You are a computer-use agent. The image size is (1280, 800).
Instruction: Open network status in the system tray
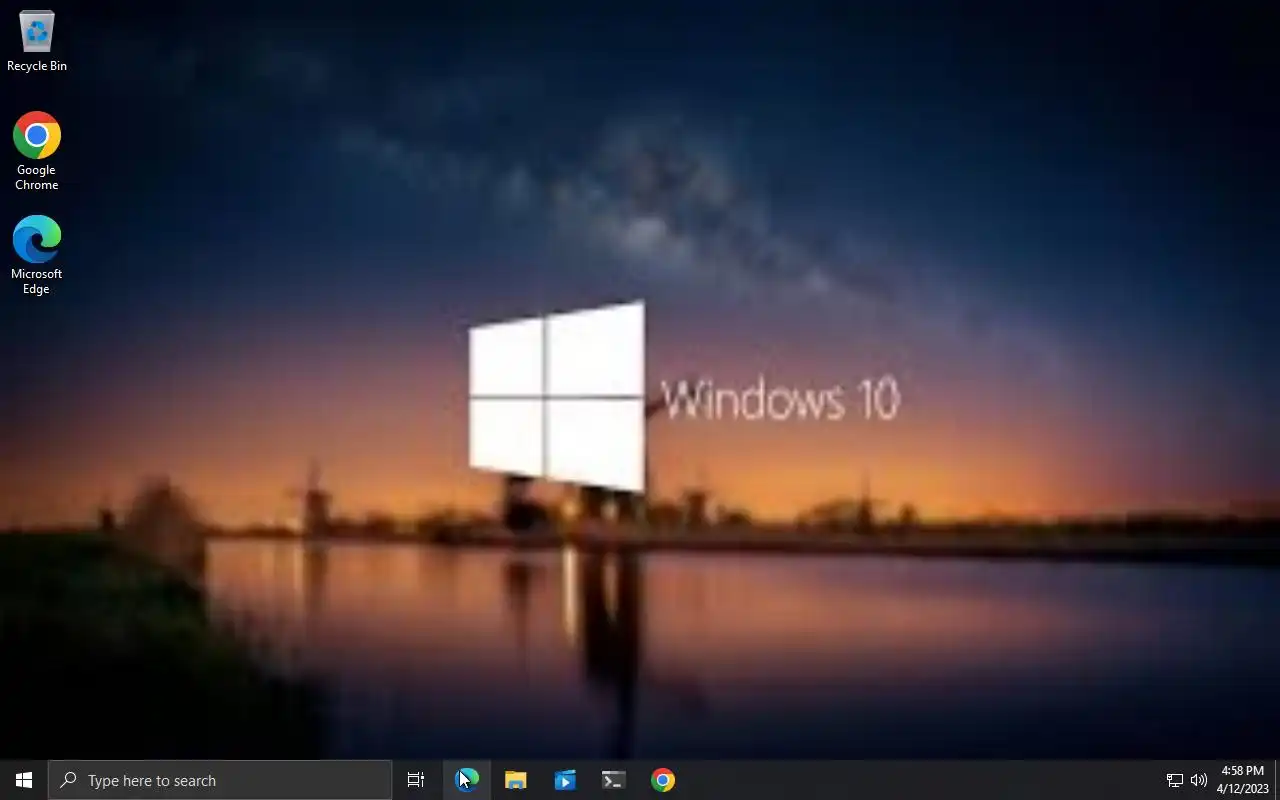pyautogui.click(x=1175, y=780)
